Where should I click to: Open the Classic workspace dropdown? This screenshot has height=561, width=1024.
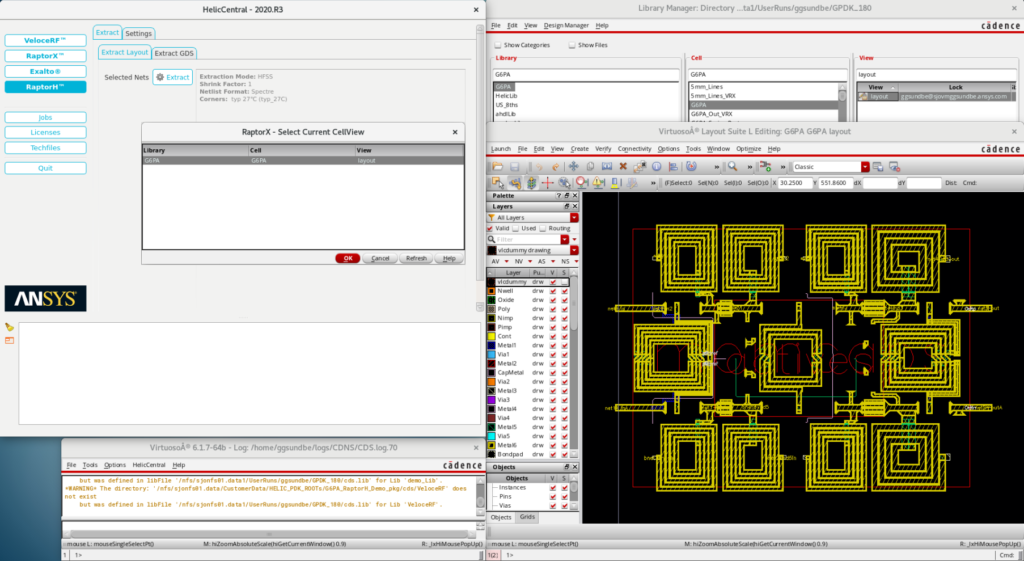[x=865, y=167]
